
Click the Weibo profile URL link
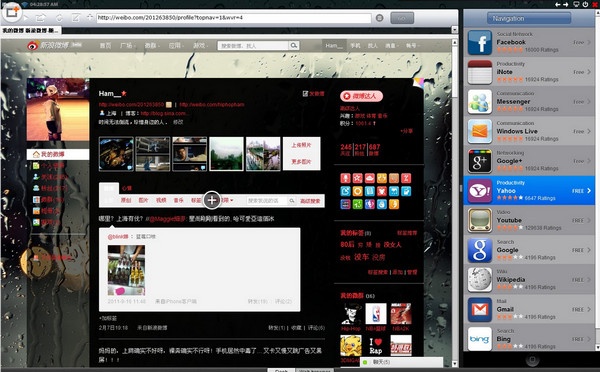click(x=131, y=104)
